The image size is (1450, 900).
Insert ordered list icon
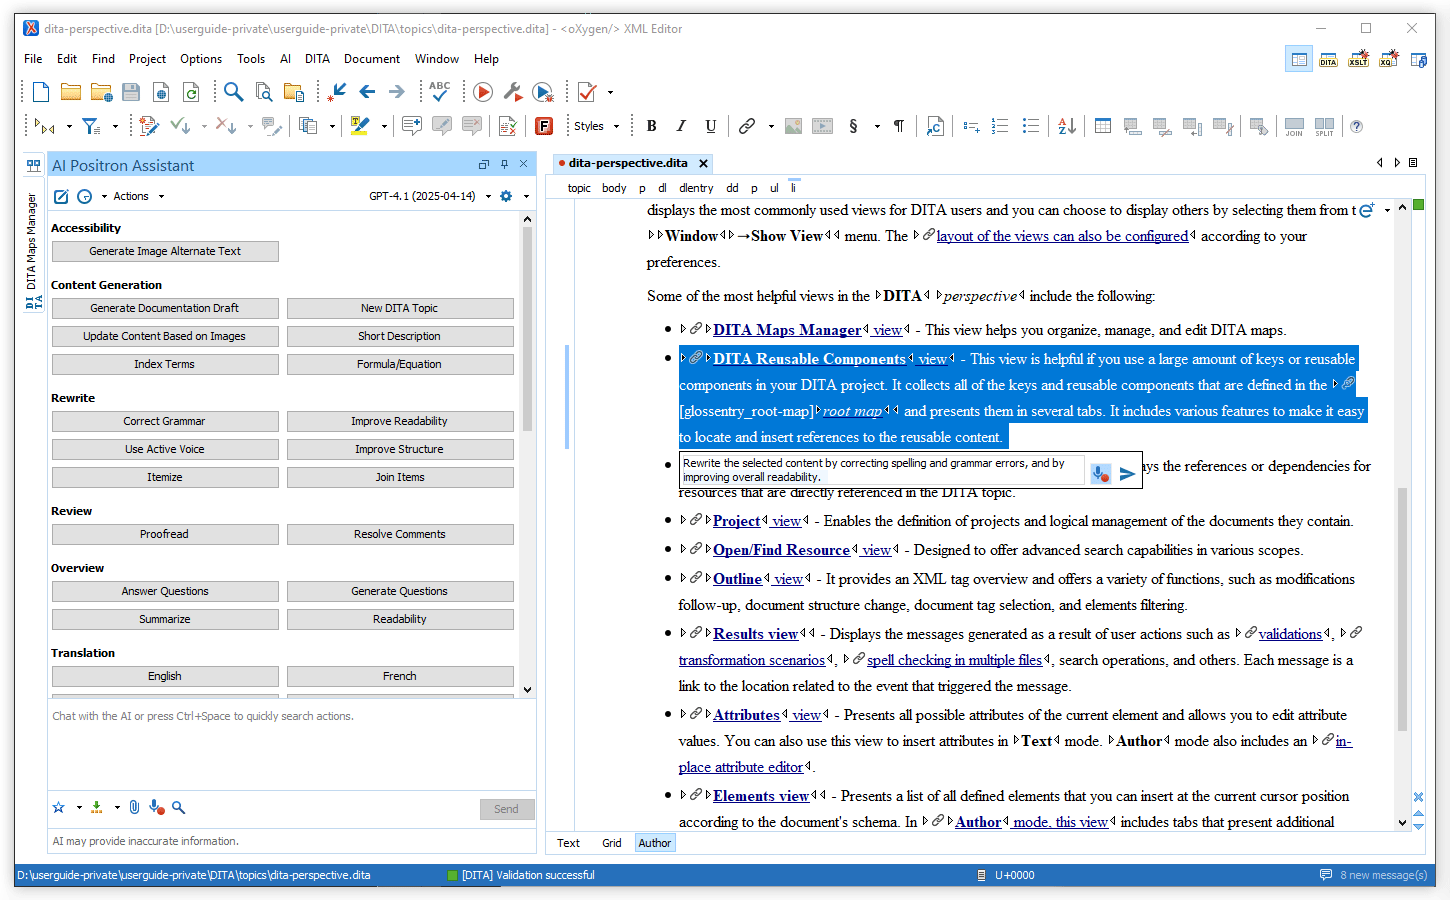click(1000, 126)
